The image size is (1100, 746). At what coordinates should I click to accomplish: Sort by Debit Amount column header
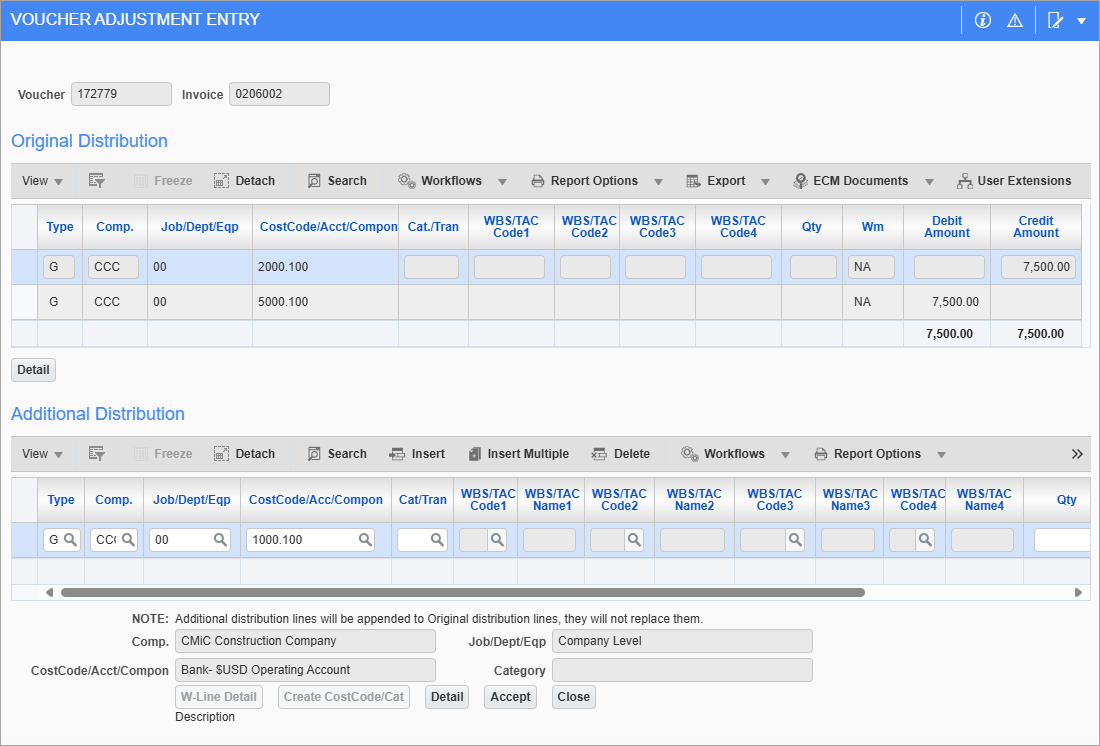(x=946, y=227)
